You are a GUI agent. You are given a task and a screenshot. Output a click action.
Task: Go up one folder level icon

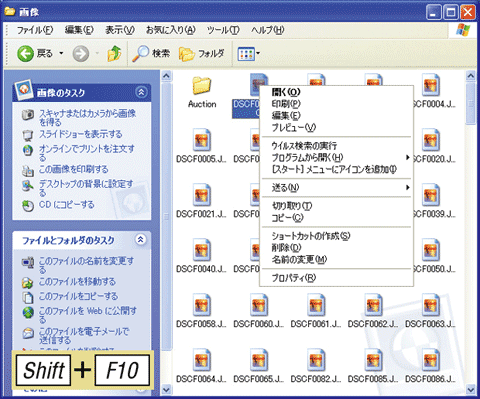click(x=114, y=53)
